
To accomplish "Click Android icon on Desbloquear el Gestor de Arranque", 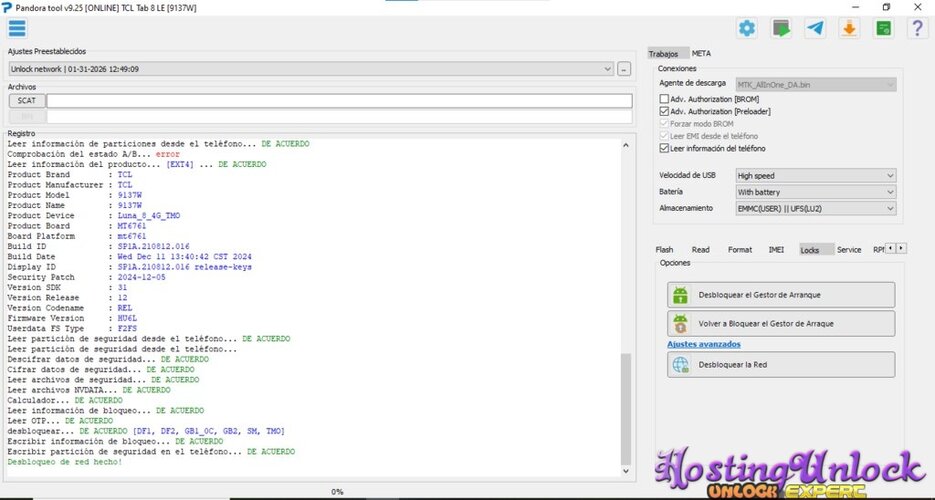I will click(x=680, y=295).
